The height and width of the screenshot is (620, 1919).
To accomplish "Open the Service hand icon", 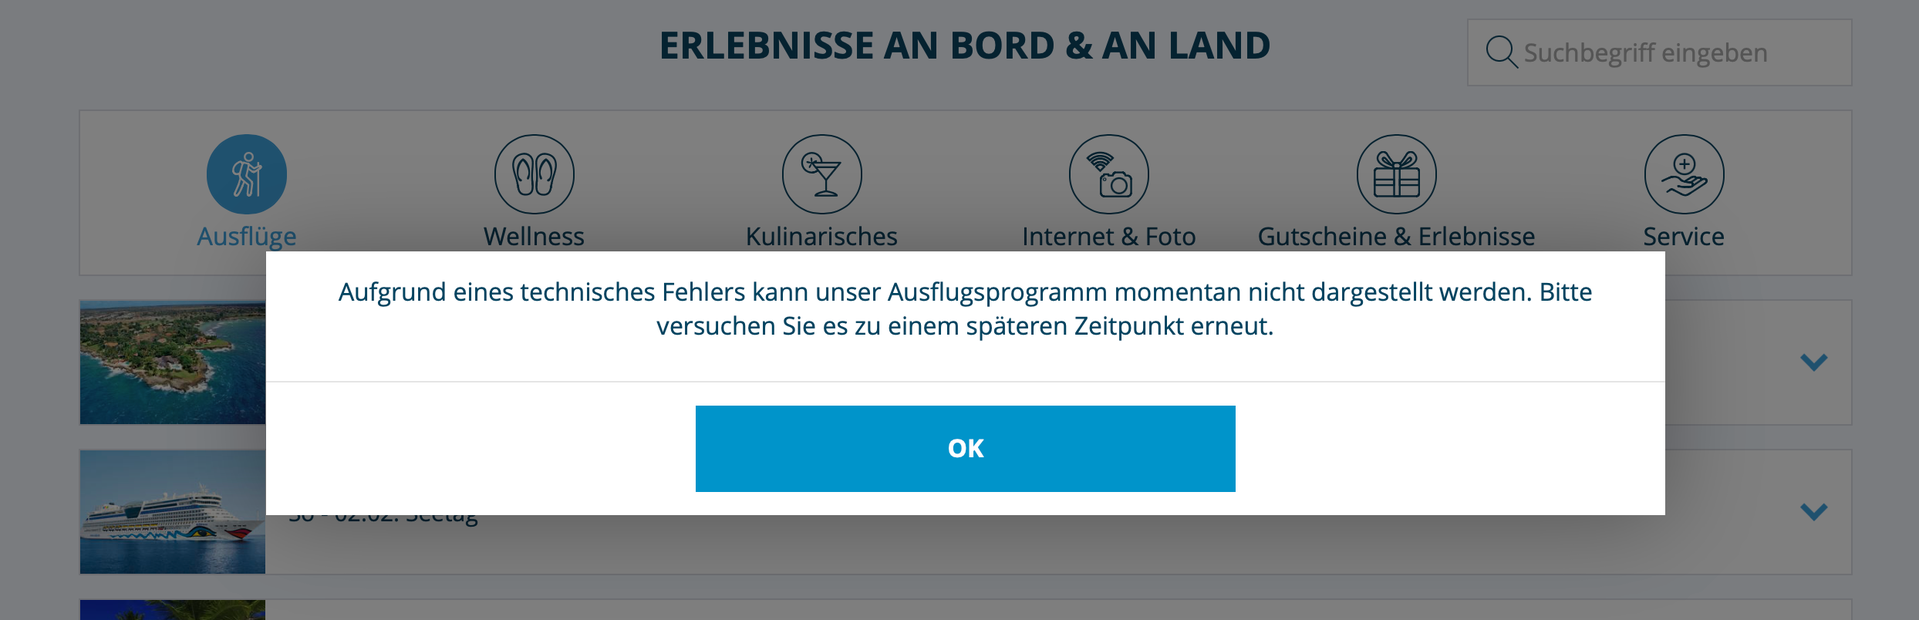I will pyautogui.click(x=1683, y=174).
